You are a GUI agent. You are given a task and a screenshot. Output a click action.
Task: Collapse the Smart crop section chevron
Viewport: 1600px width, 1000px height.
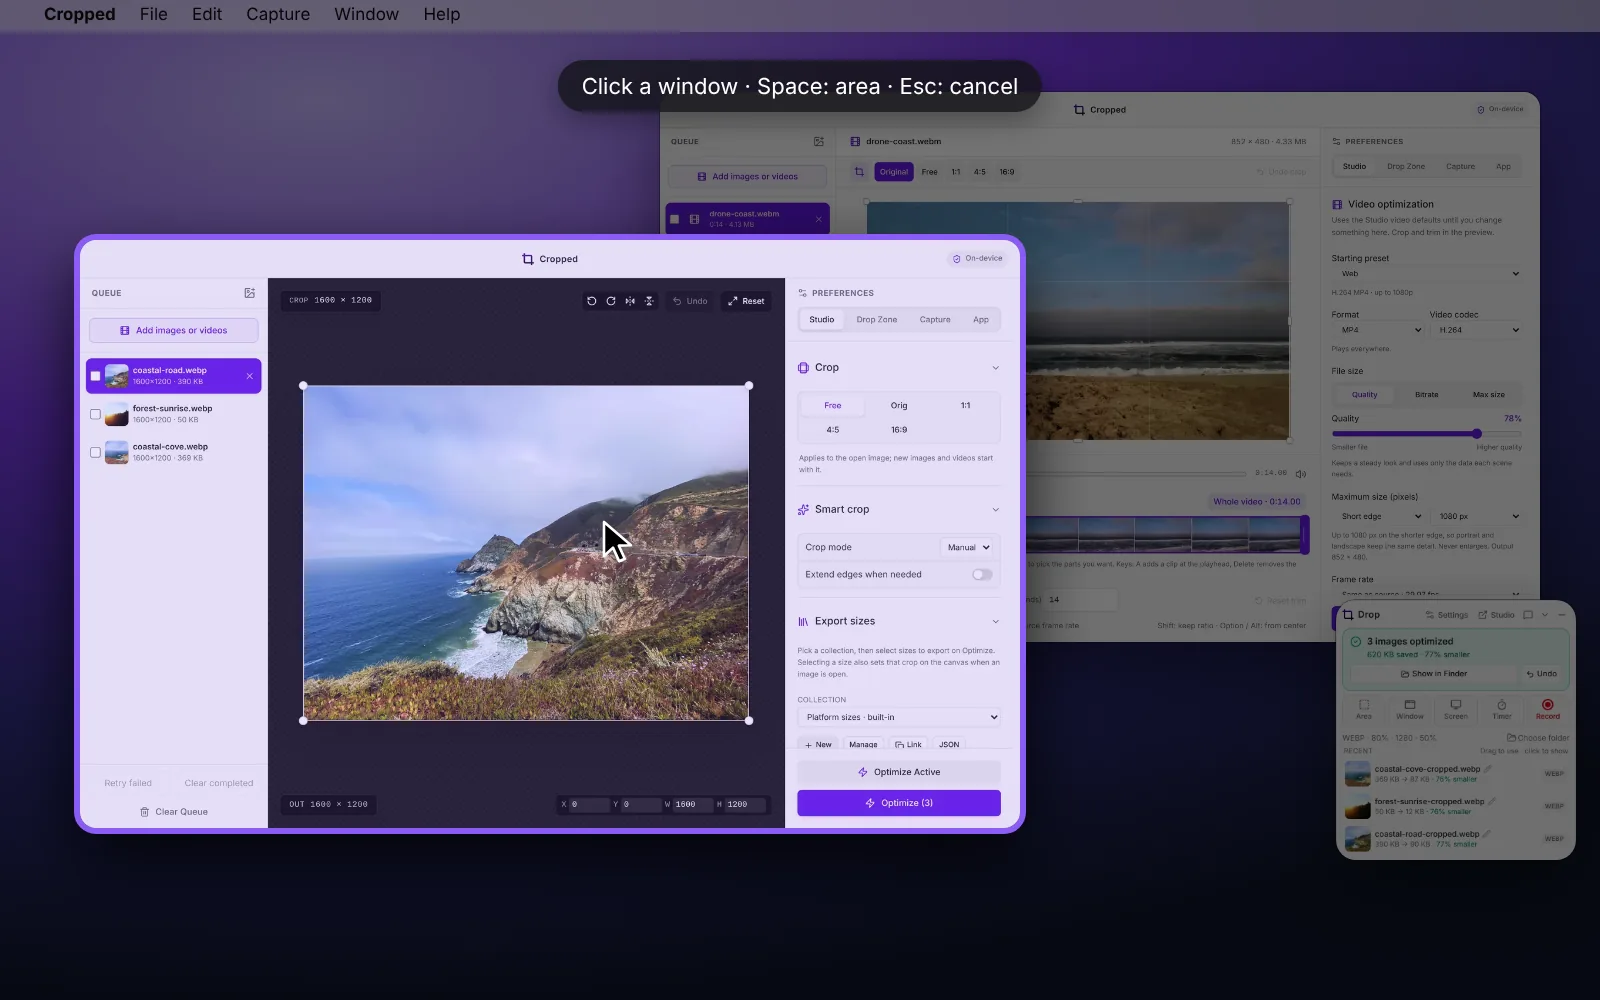(995, 510)
